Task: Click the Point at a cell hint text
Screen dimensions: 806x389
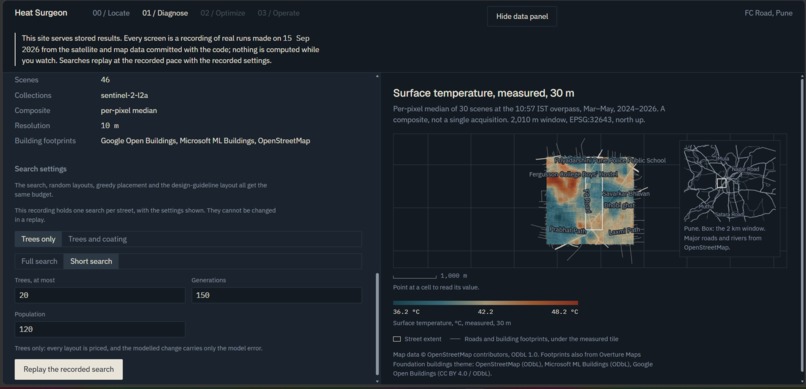Action: pos(436,288)
